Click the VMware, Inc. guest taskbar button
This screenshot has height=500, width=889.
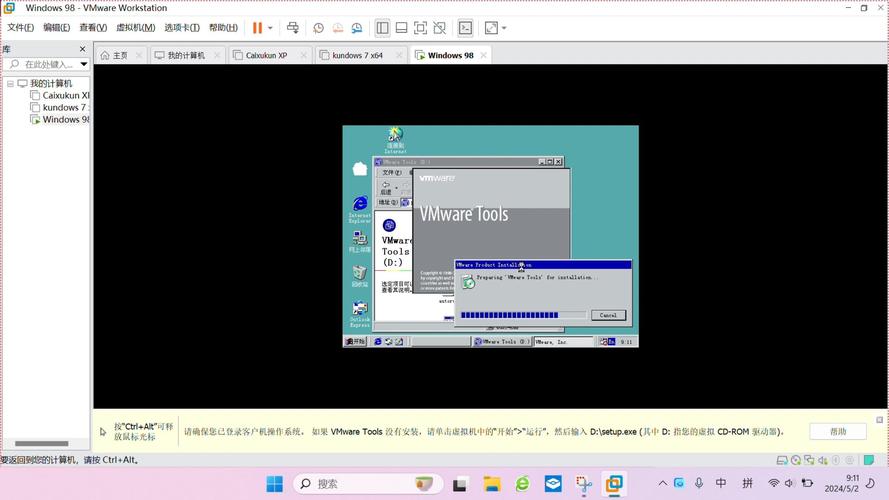coord(562,341)
